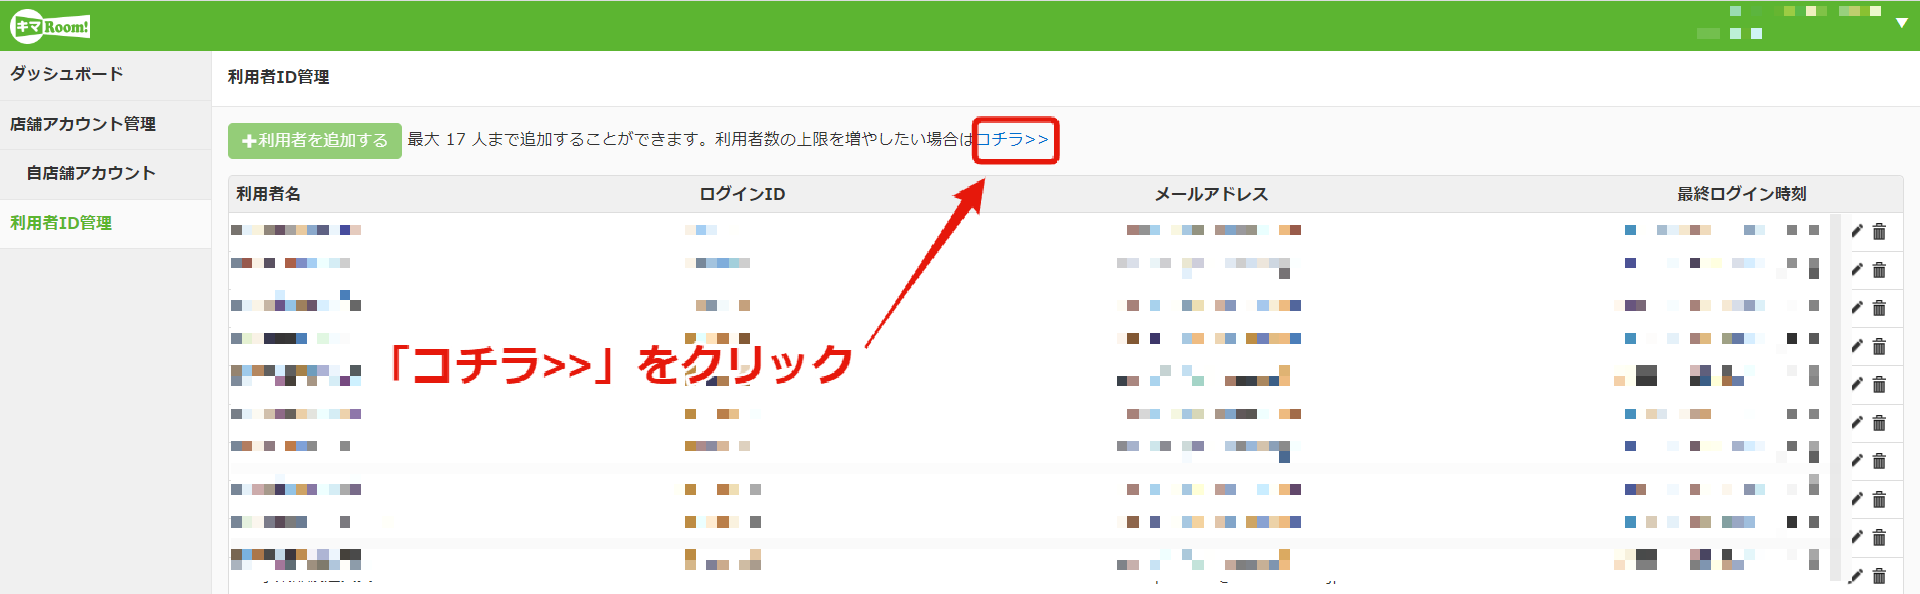The height and width of the screenshot is (594, 1920).
Task: Delete the ninth user row via trash icon
Action: coord(1879,537)
